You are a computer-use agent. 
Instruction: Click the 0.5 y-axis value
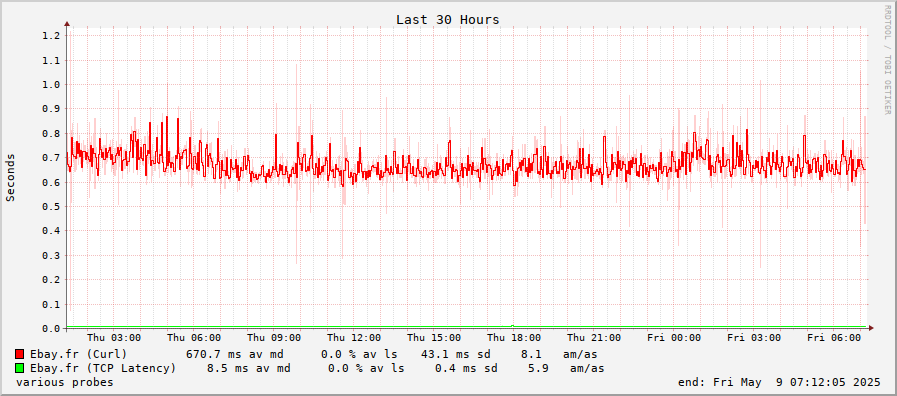[x=51, y=207]
